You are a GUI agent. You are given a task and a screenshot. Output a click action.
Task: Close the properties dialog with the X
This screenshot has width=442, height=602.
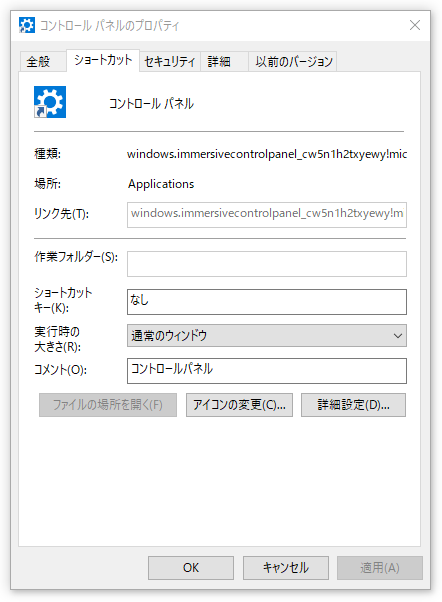pos(415,25)
